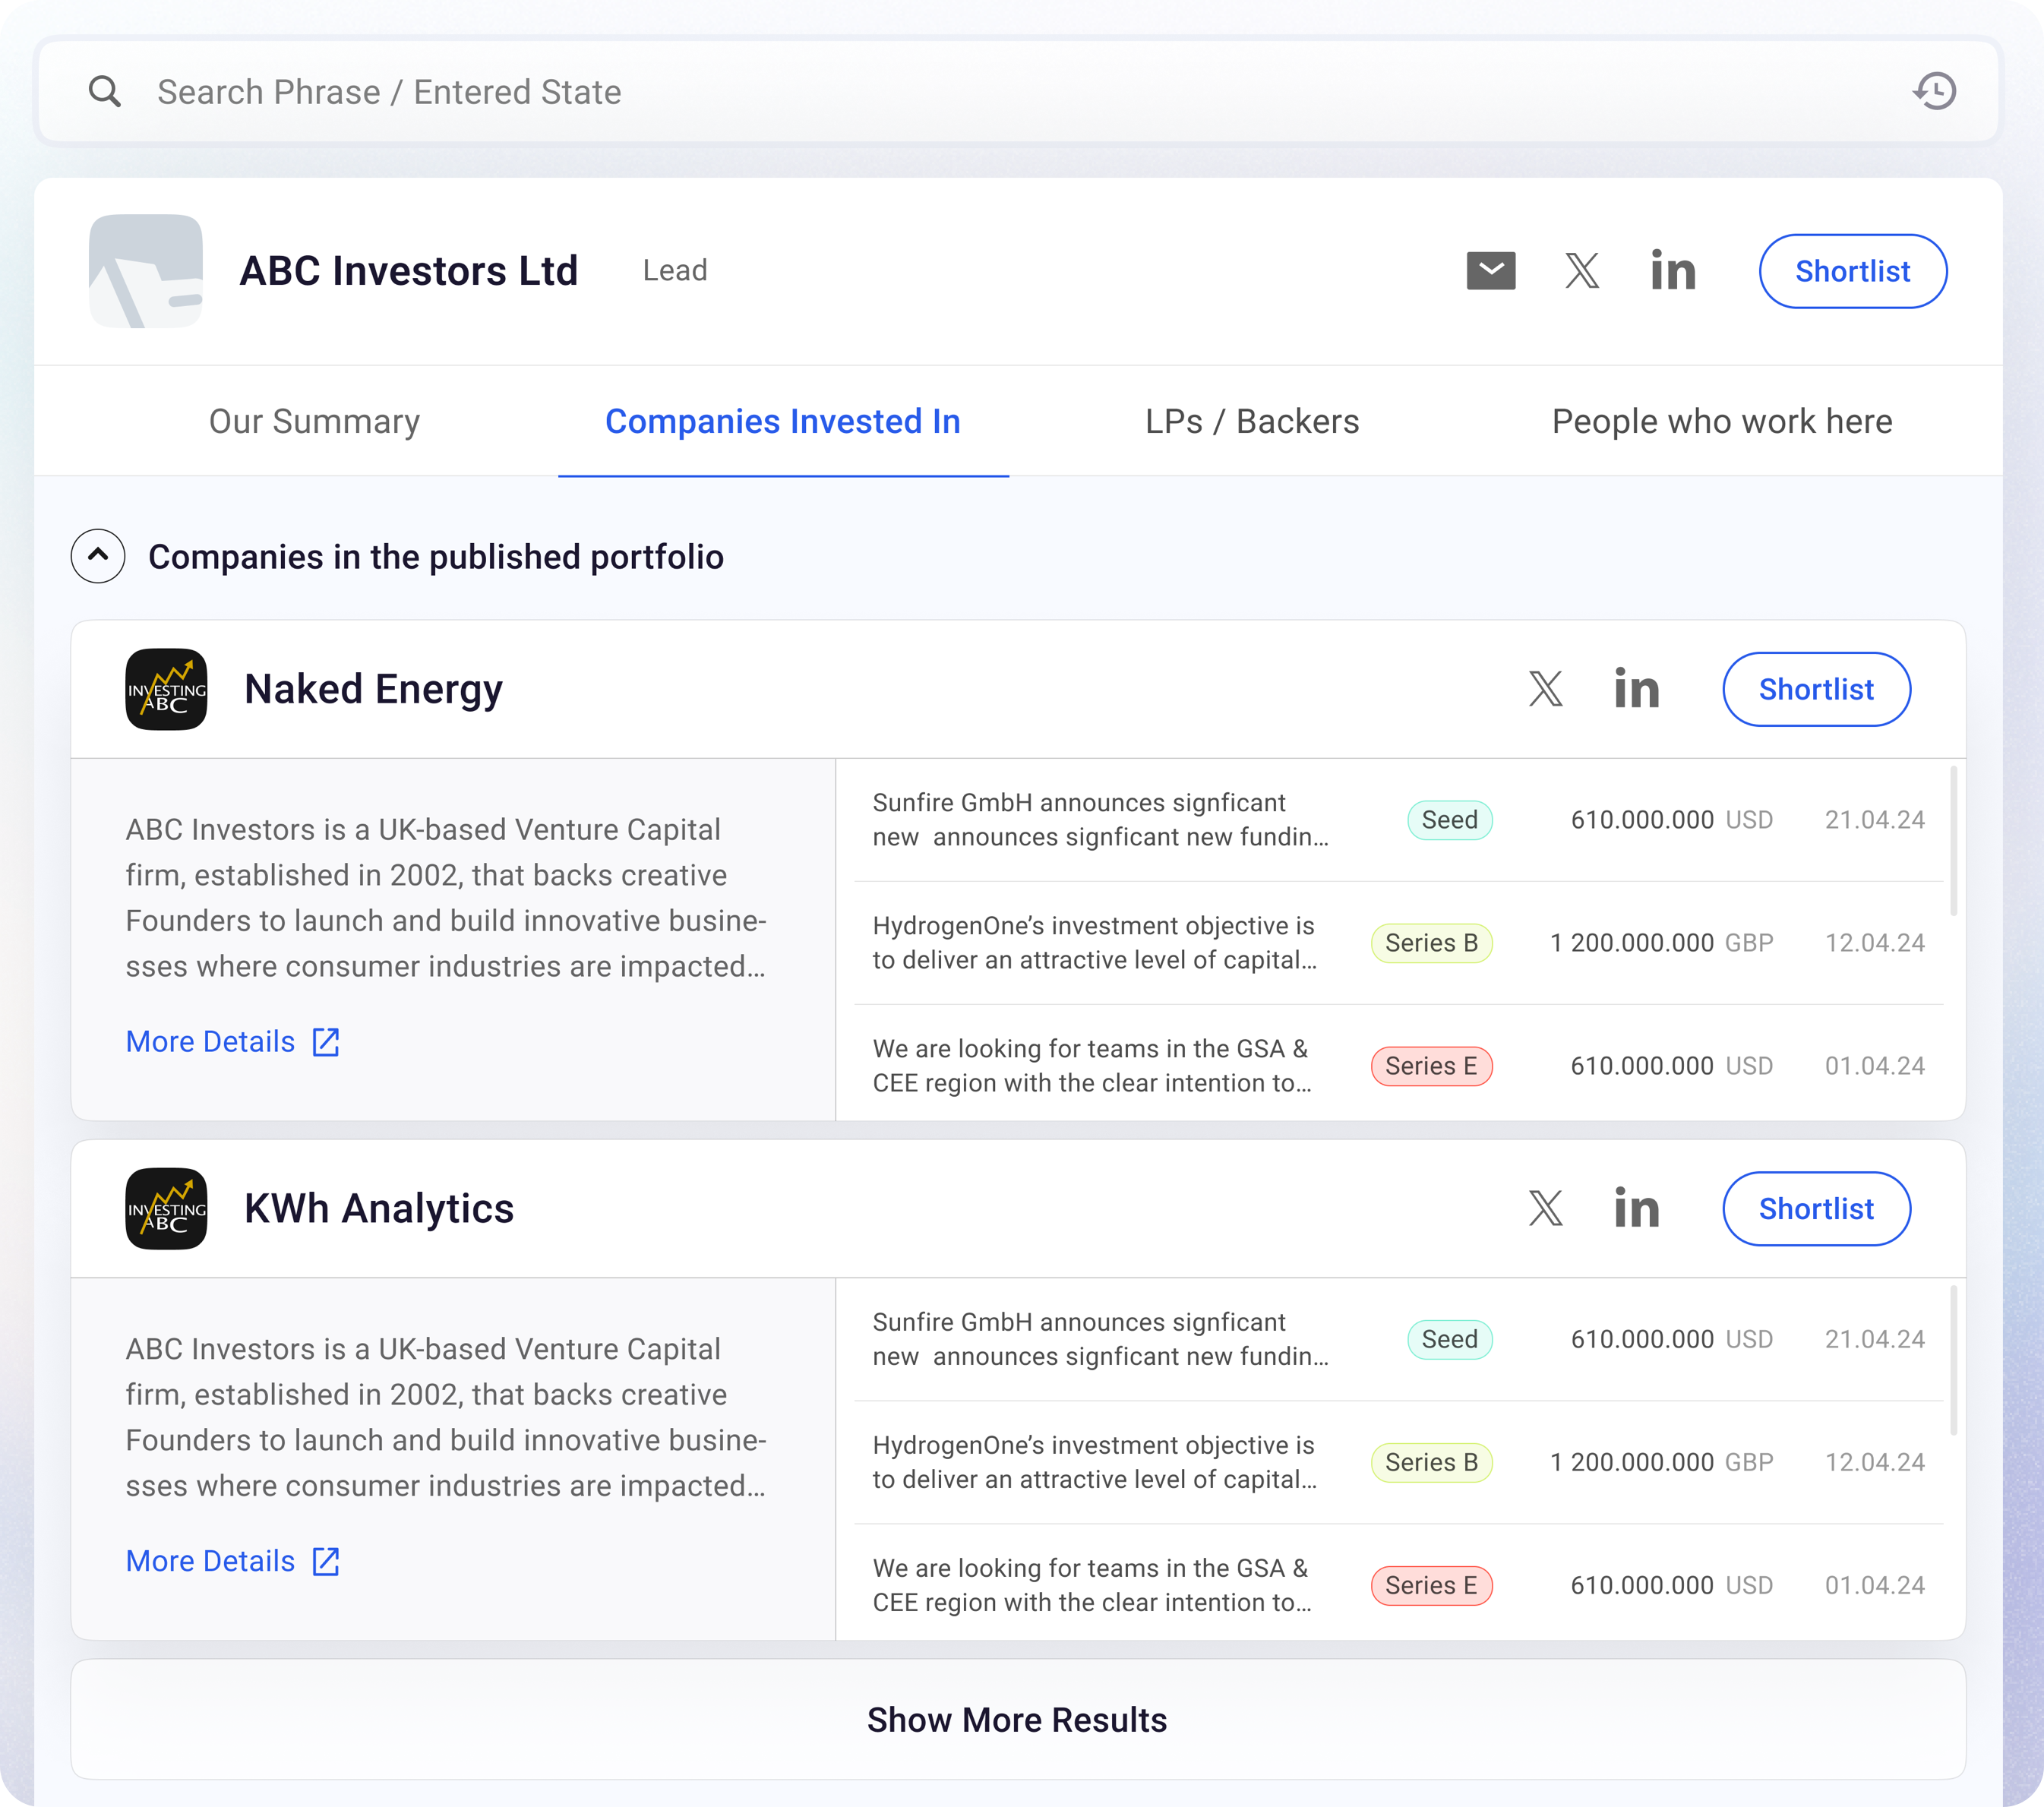2044x1807 pixels.
Task: Click the Lead label beside ABC Investors Ltd
Action: click(675, 271)
